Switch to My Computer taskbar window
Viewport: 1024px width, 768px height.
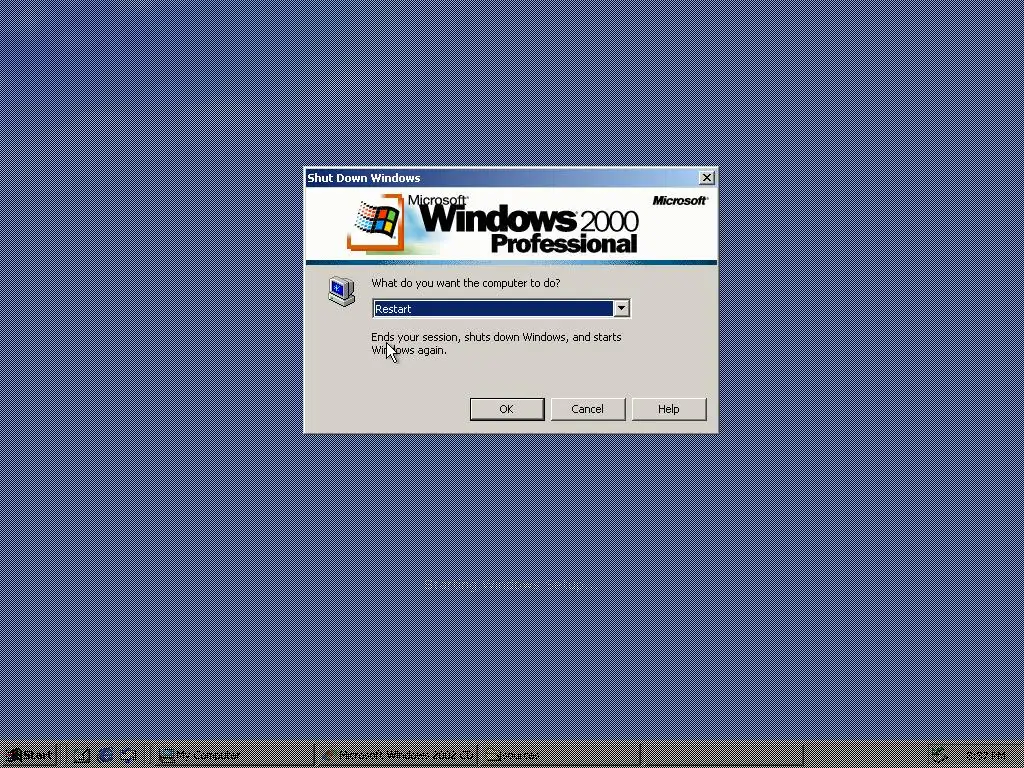pos(234,755)
